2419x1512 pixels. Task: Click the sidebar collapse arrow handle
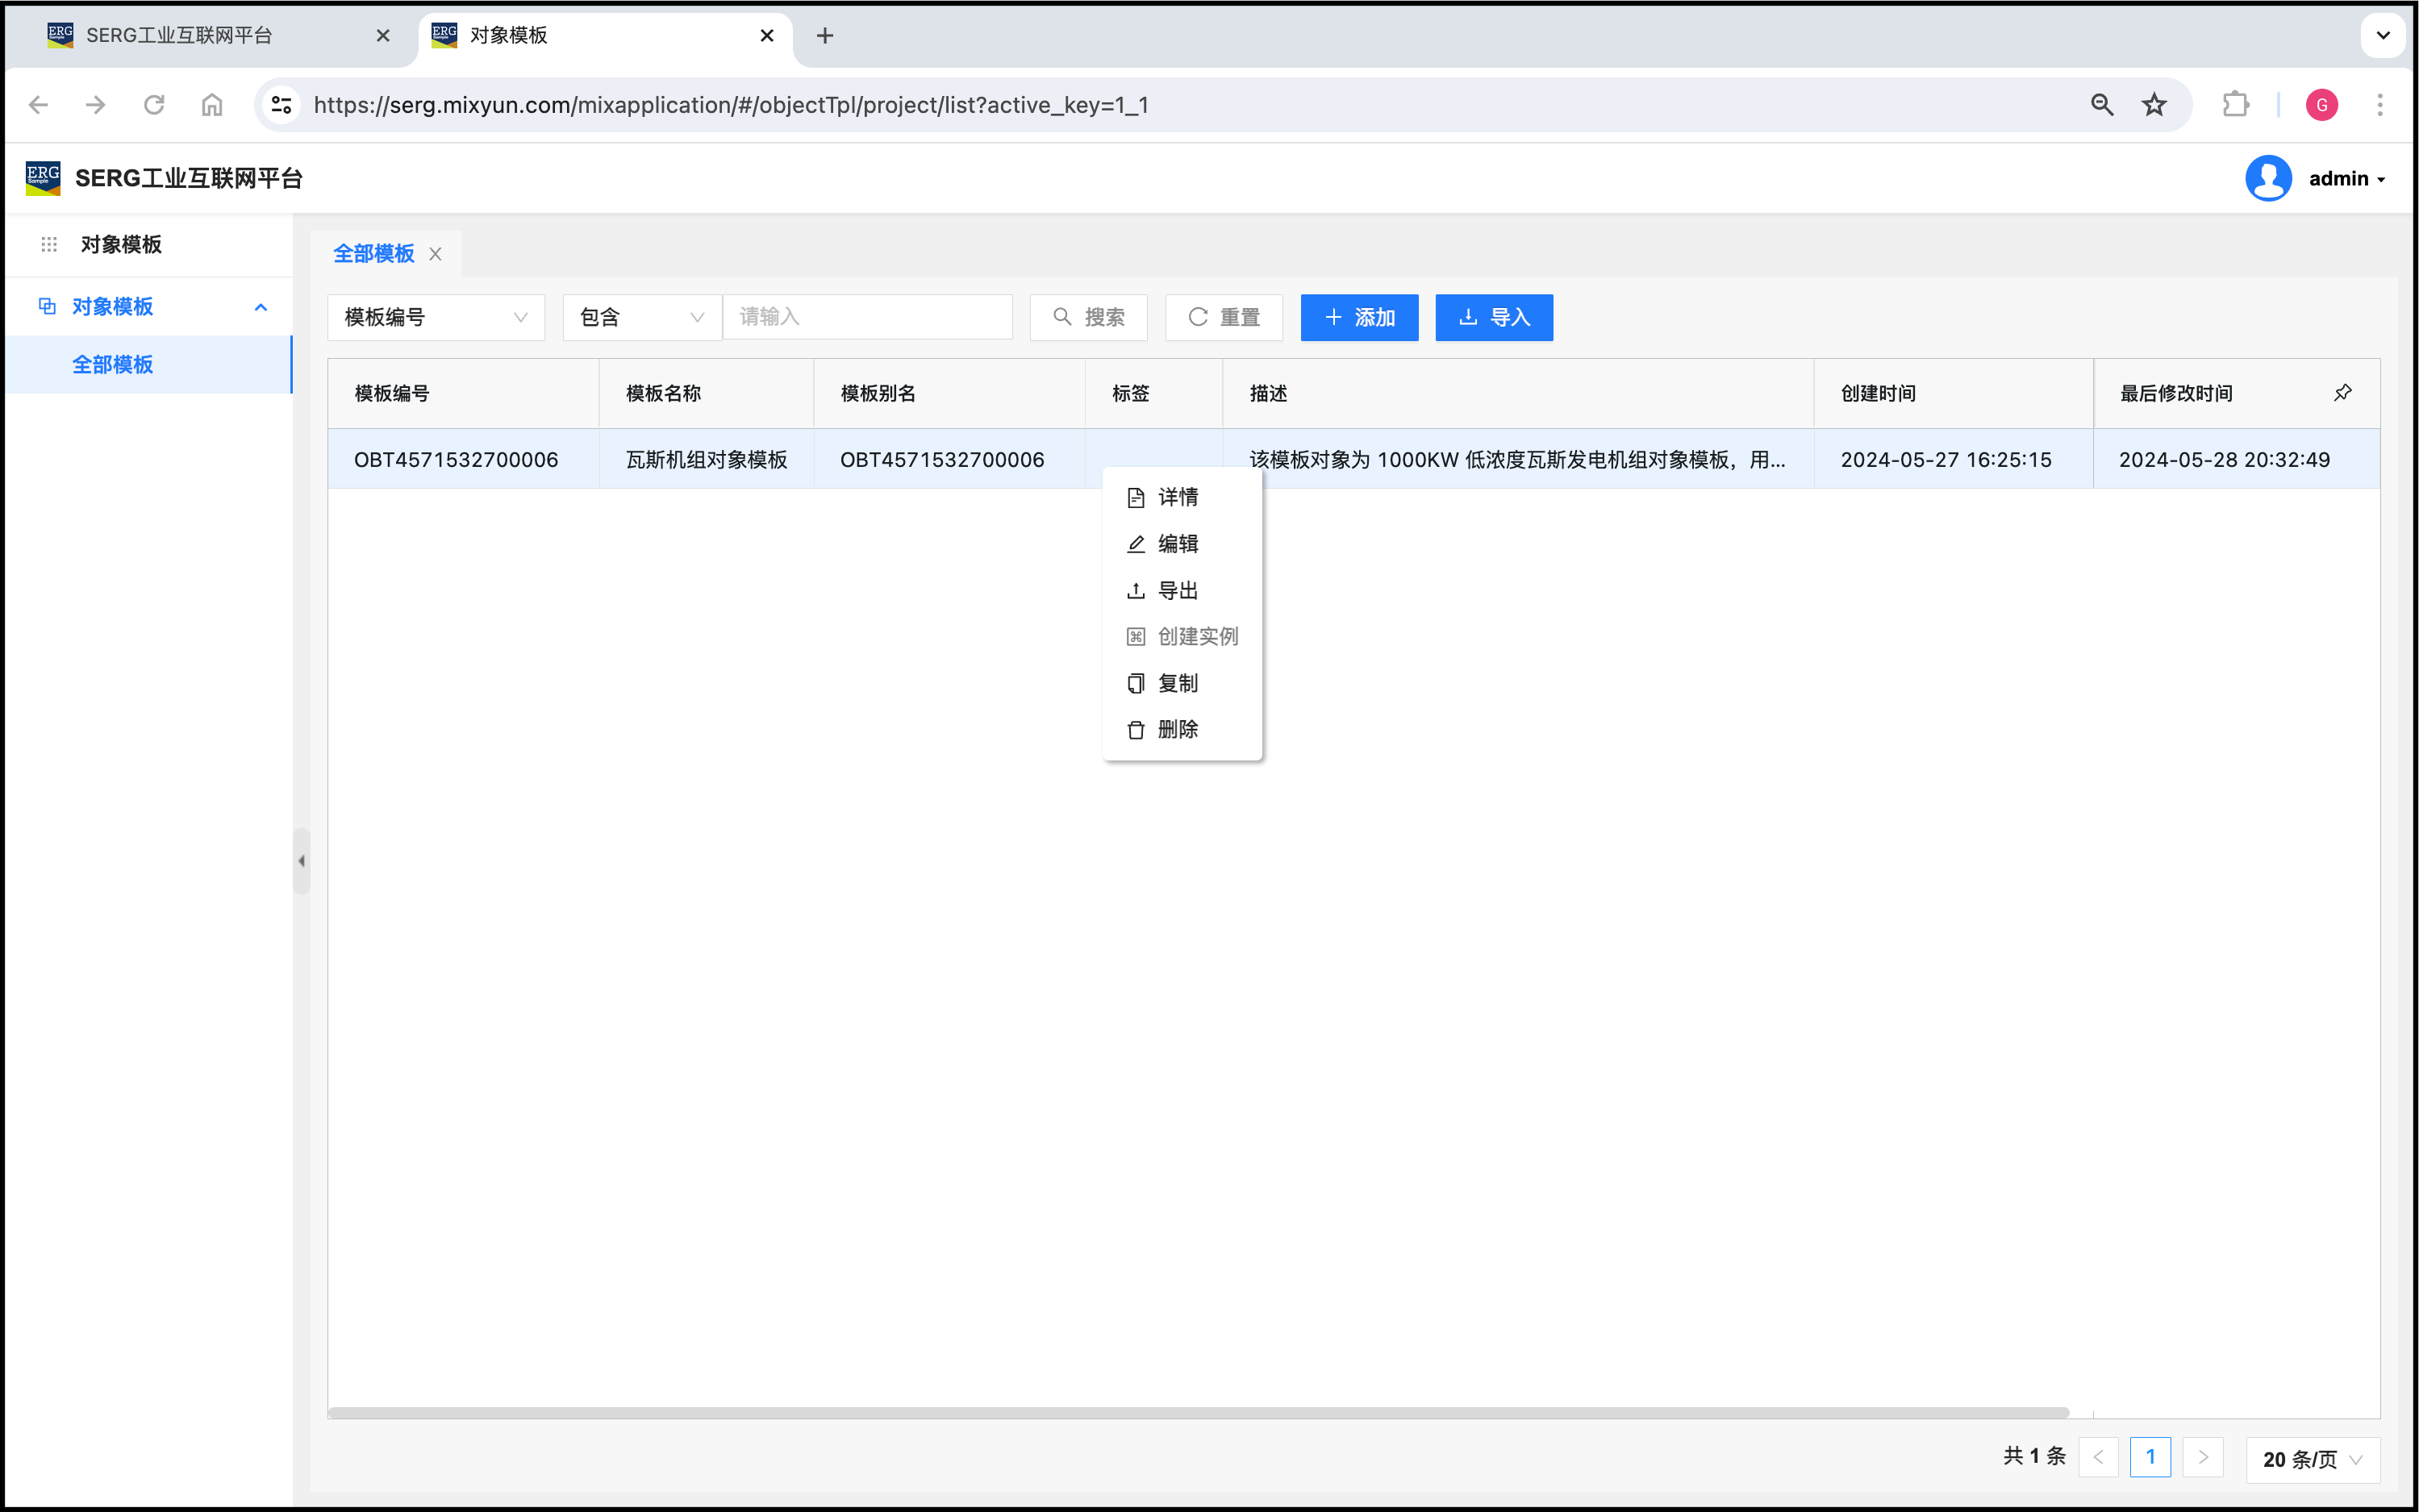[301, 861]
